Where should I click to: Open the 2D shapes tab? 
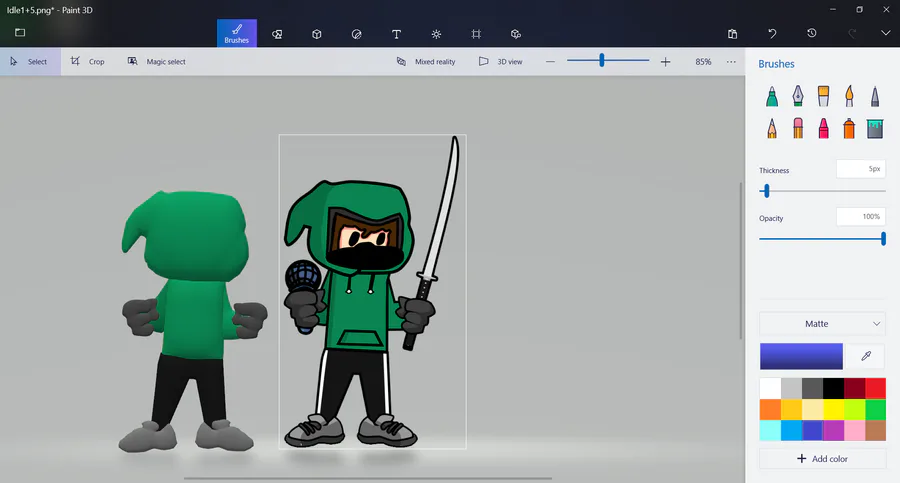point(277,34)
